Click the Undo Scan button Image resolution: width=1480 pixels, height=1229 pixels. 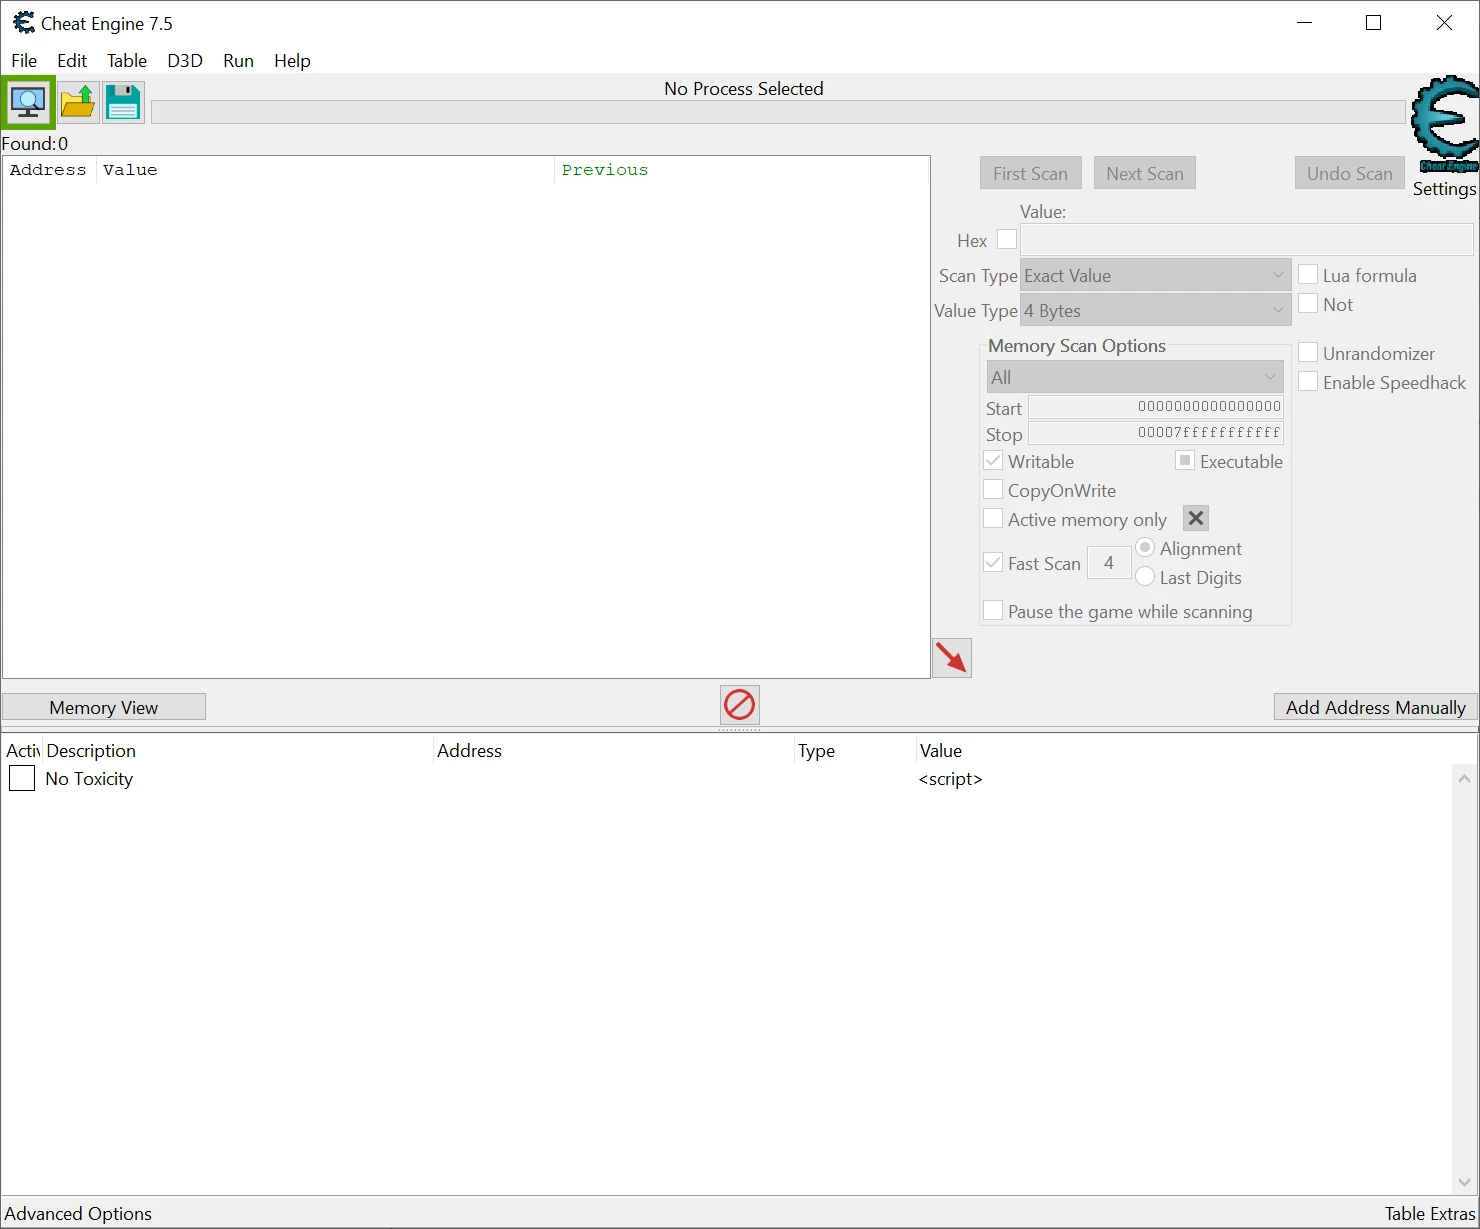(1349, 173)
